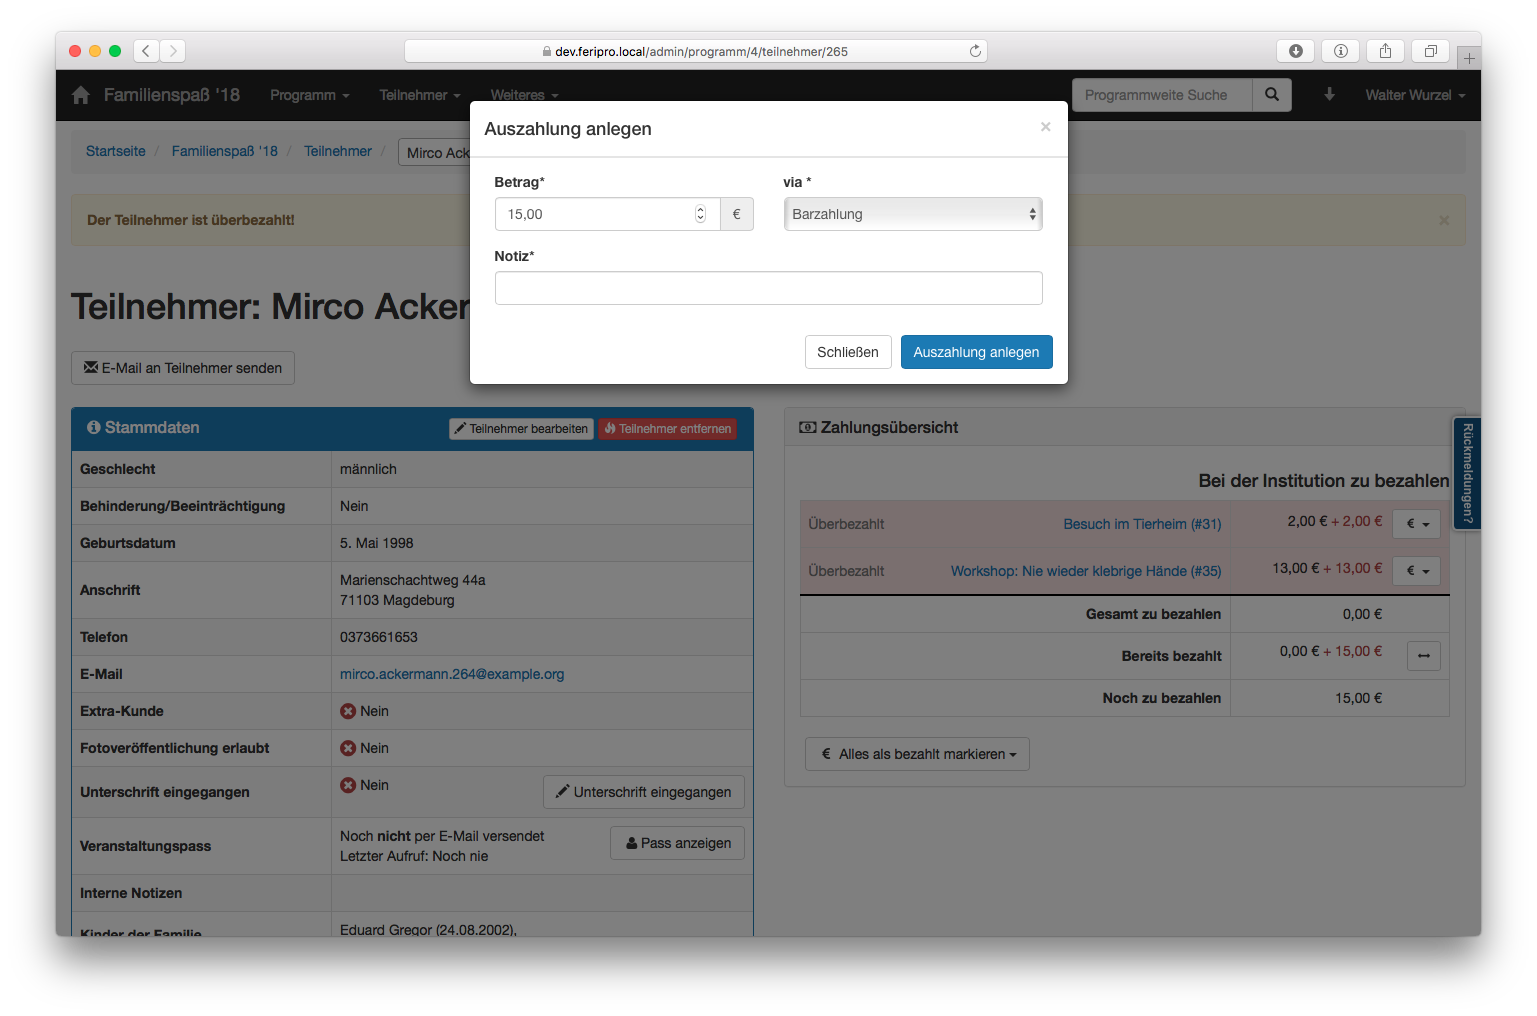The width and height of the screenshot is (1537, 1016).
Task: Click the Safari back arrow
Action: (x=146, y=51)
